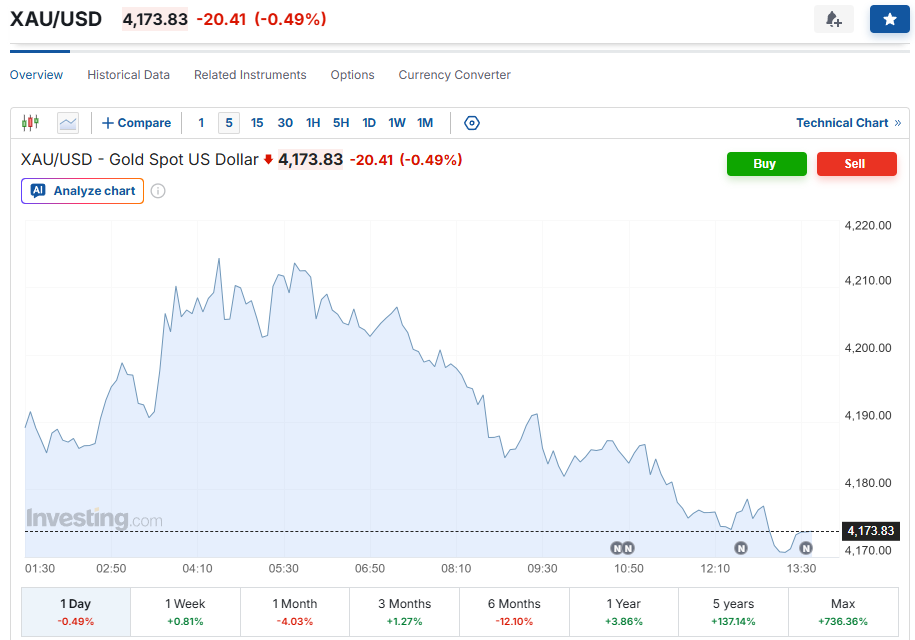Open the news marker near 12:30
The width and height of the screenshot is (915, 640).
[x=741, y=548]
